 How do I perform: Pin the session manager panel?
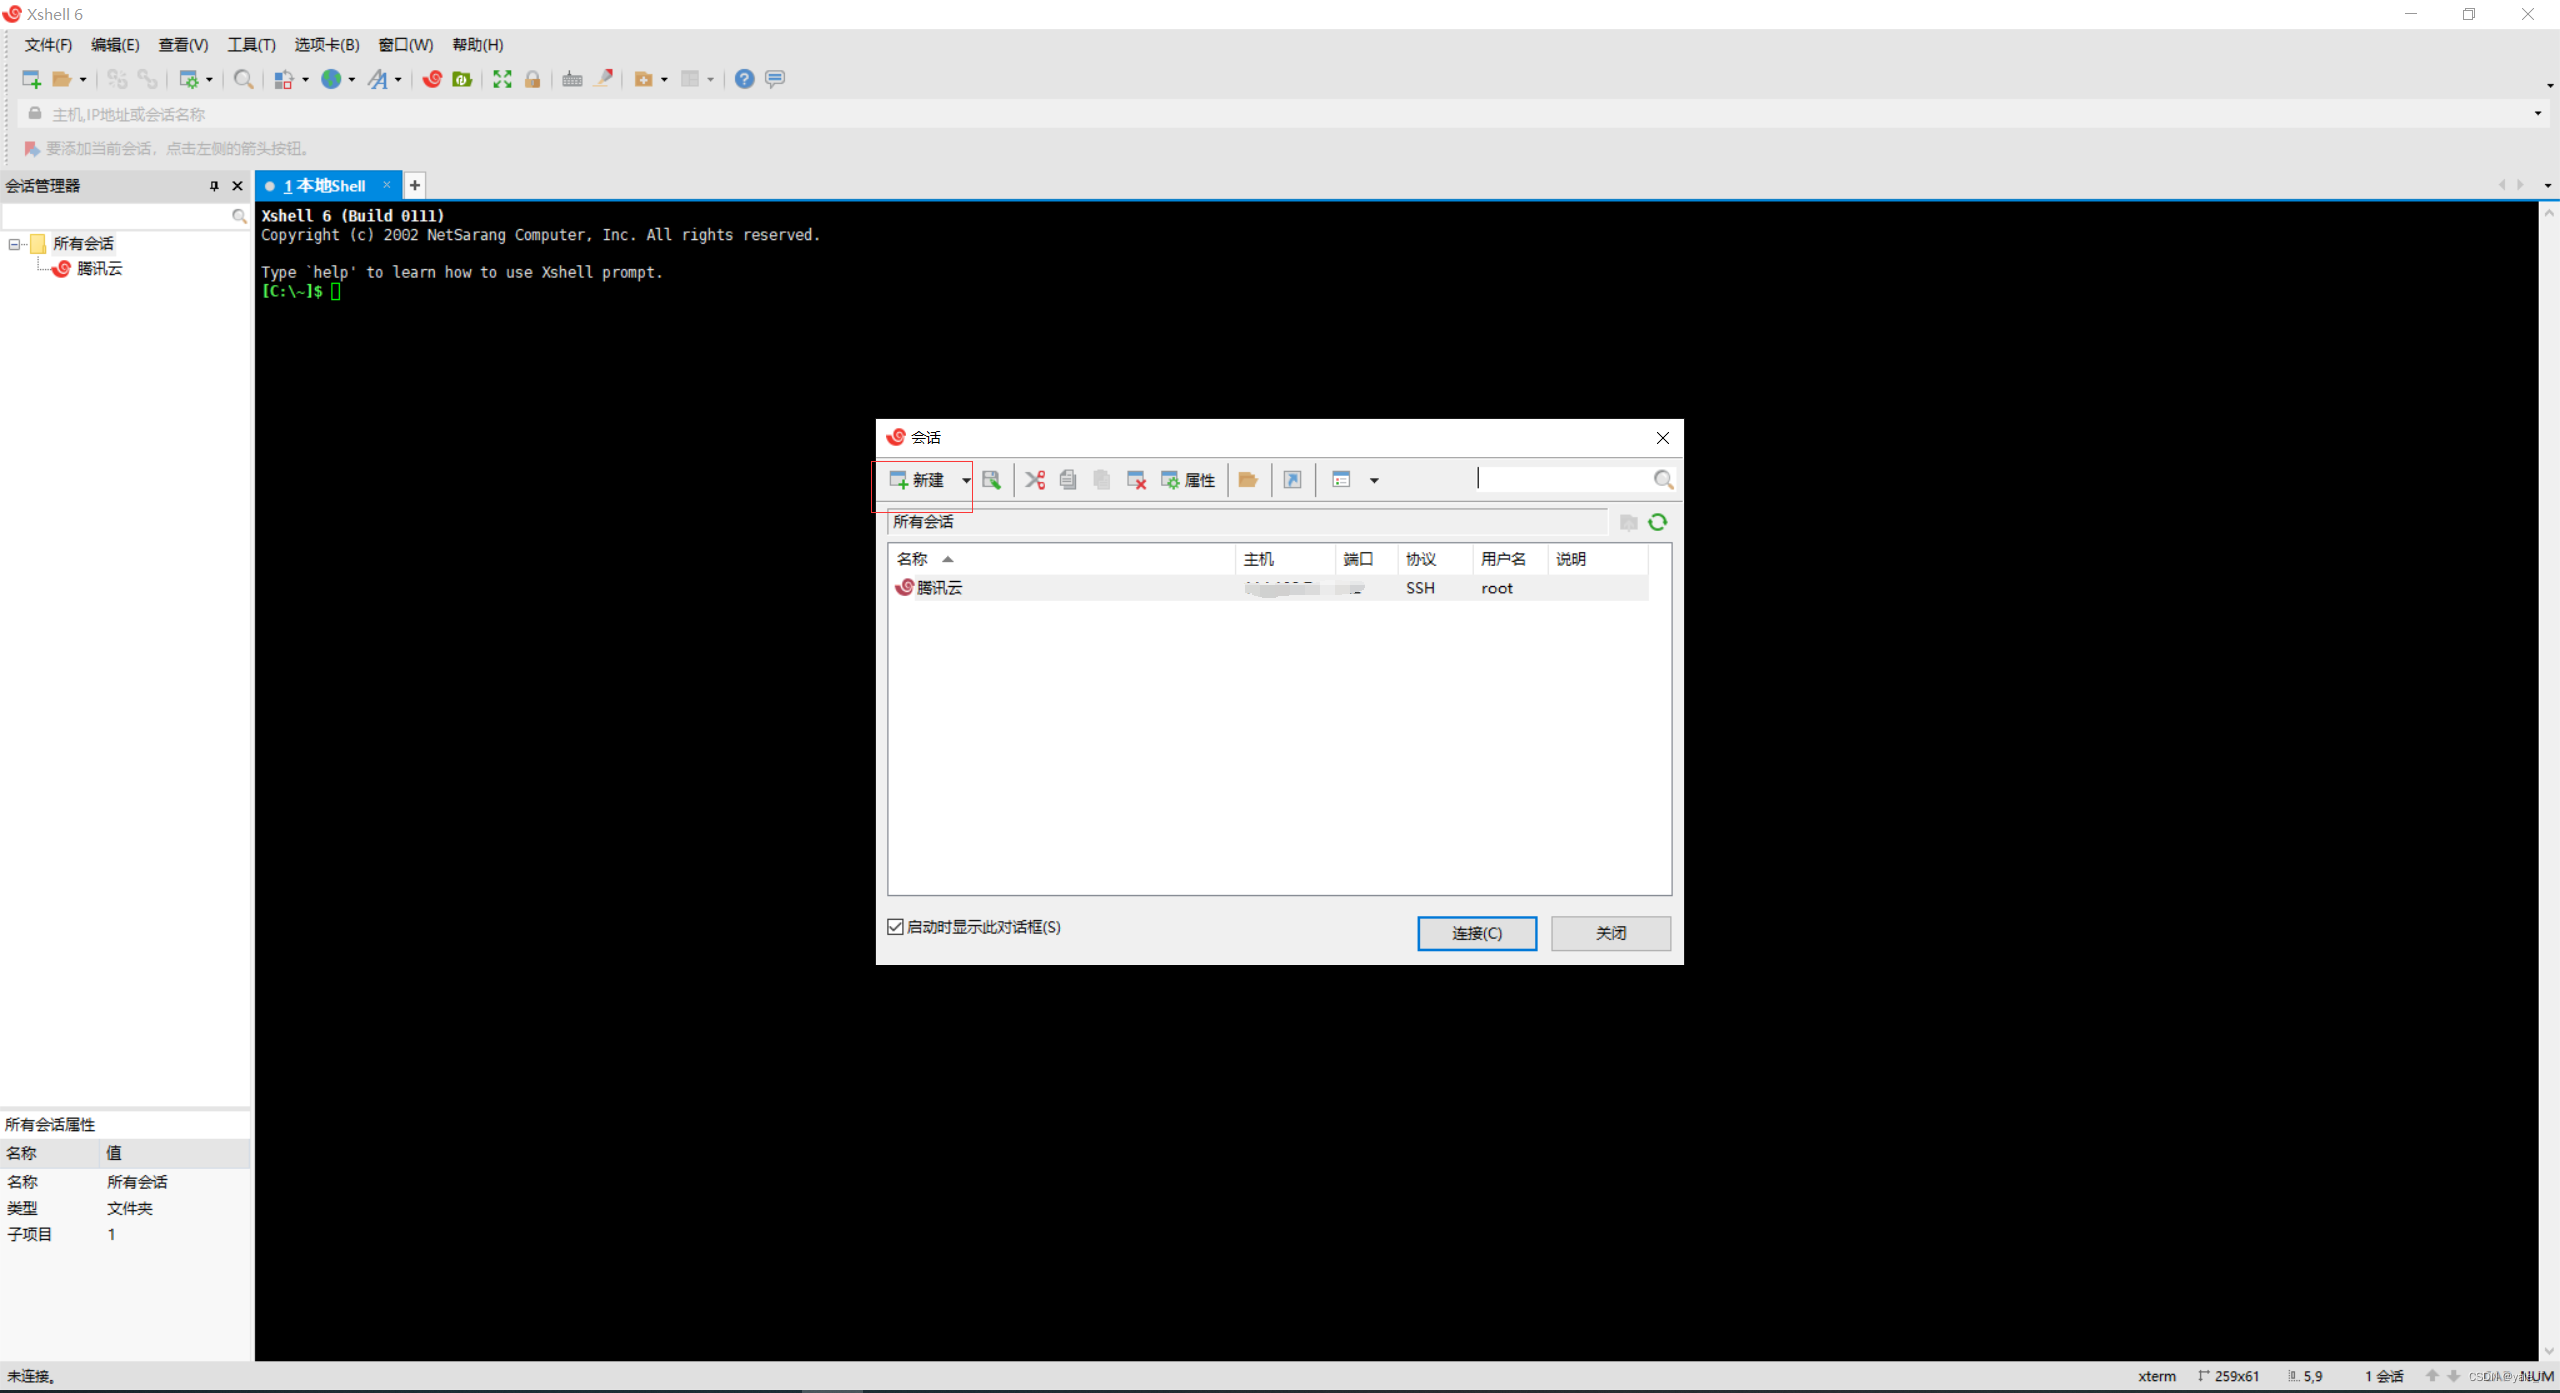click(x=214, y=186)
